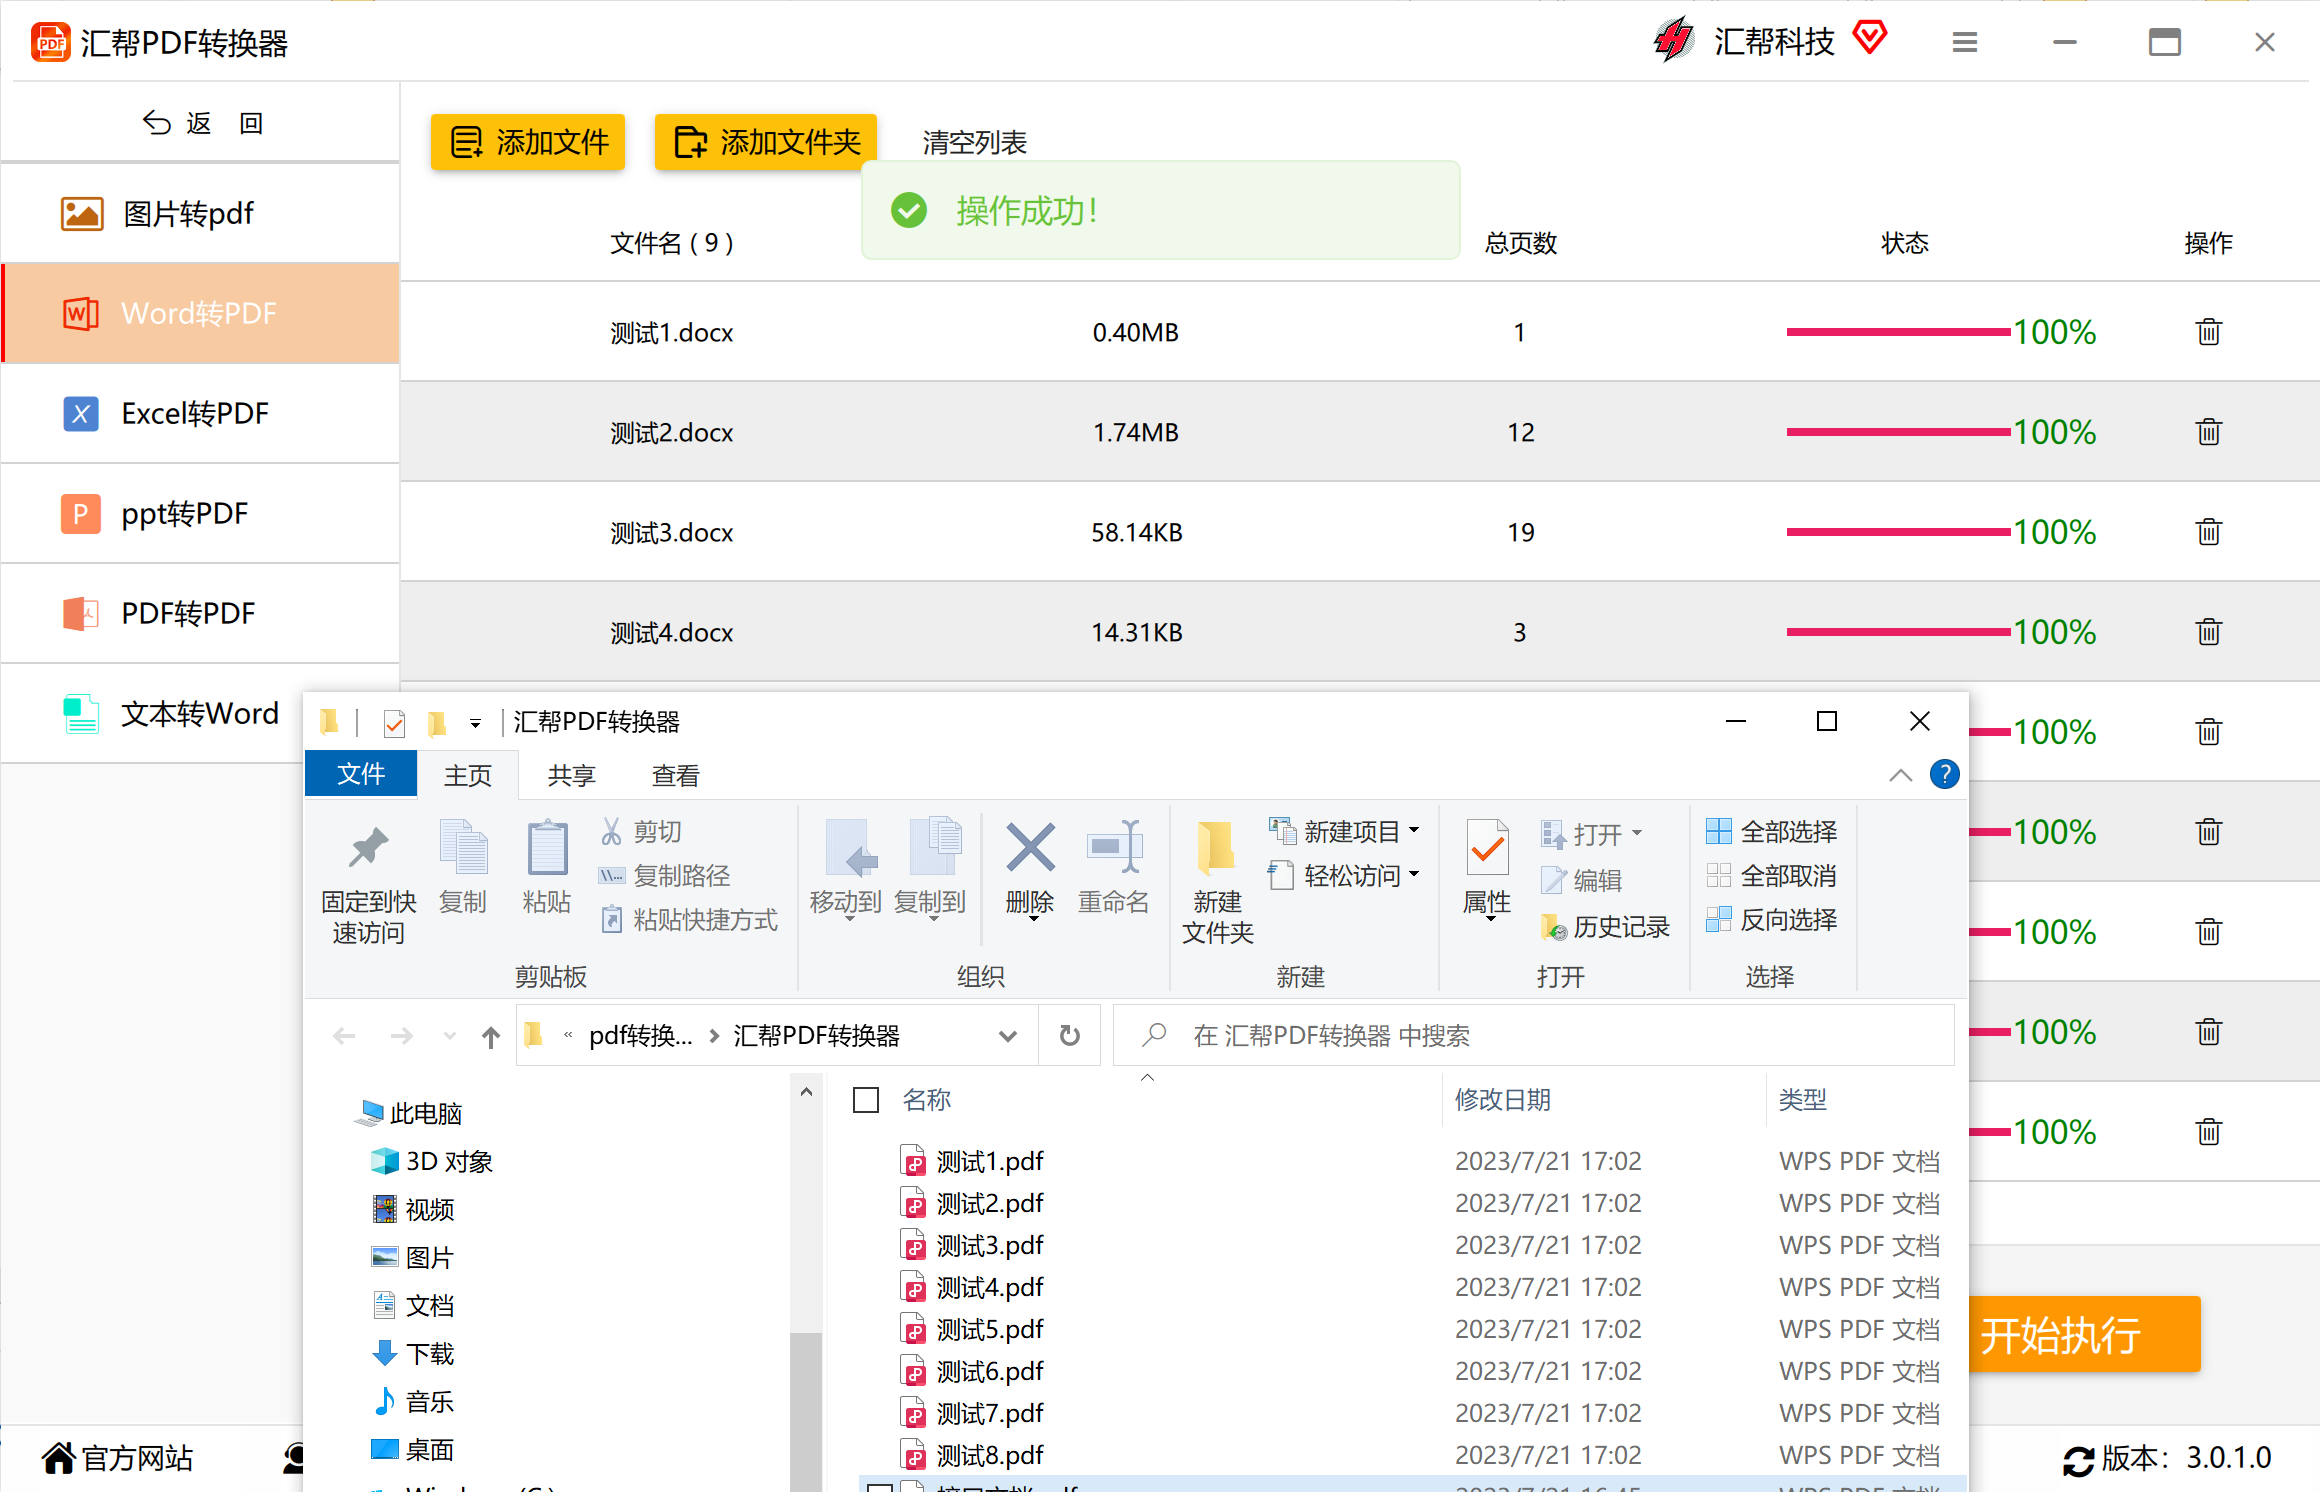Click 反向选择 in the select group

[x=1772, y=920]
